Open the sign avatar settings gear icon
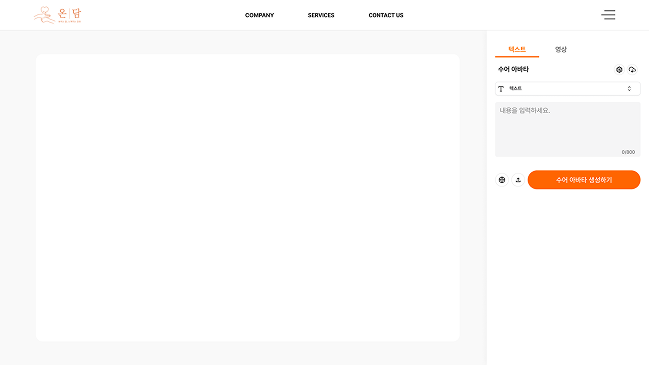Screen dimensions: 649x365 [619, 70]
